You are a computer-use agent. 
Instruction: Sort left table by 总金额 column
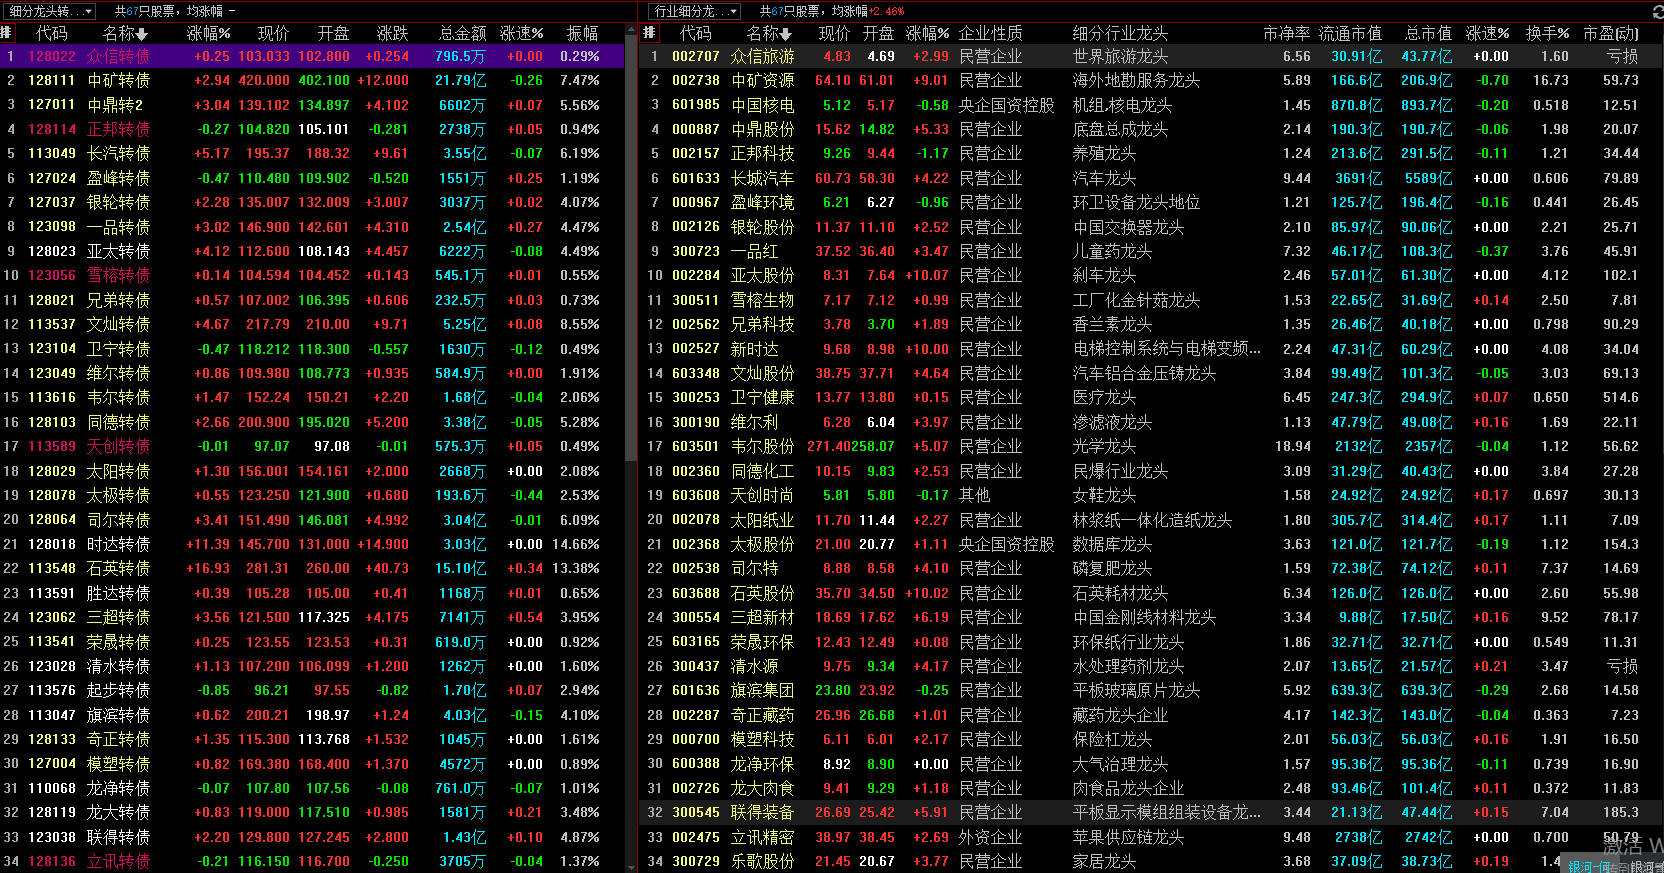coord(462,33)
